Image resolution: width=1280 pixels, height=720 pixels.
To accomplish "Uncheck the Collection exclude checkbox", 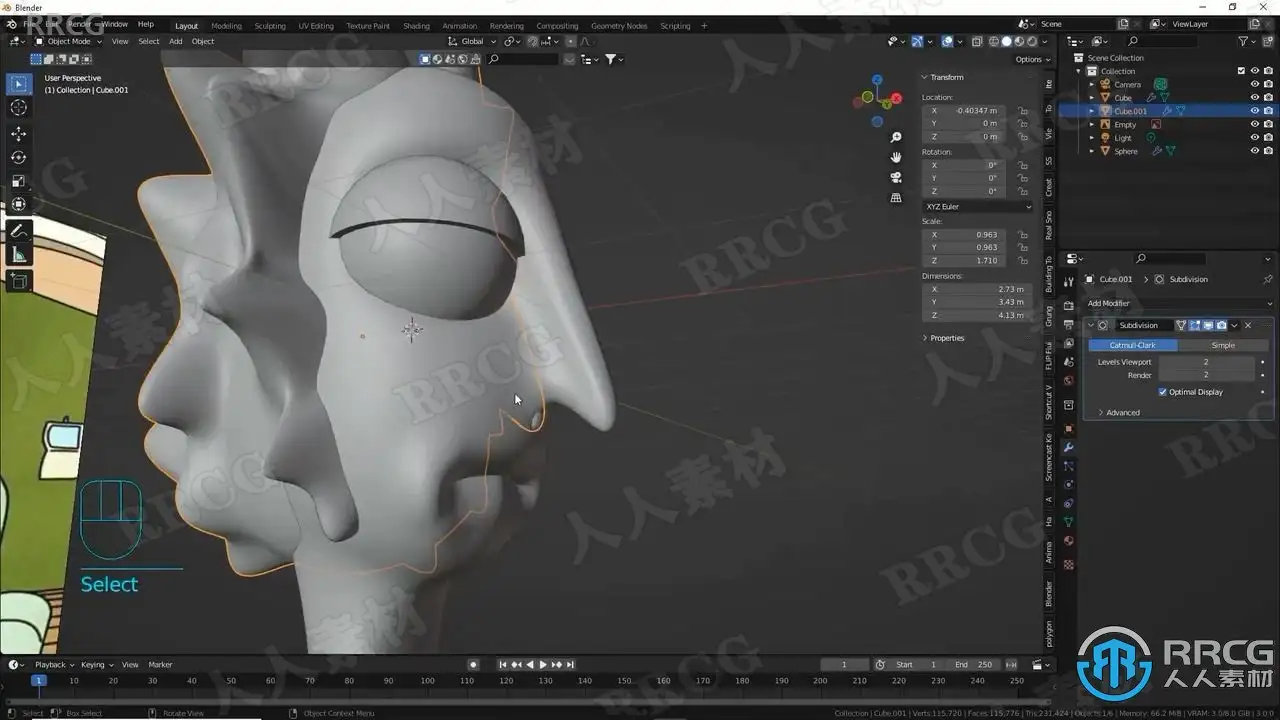I will [x=1241, y=71].
